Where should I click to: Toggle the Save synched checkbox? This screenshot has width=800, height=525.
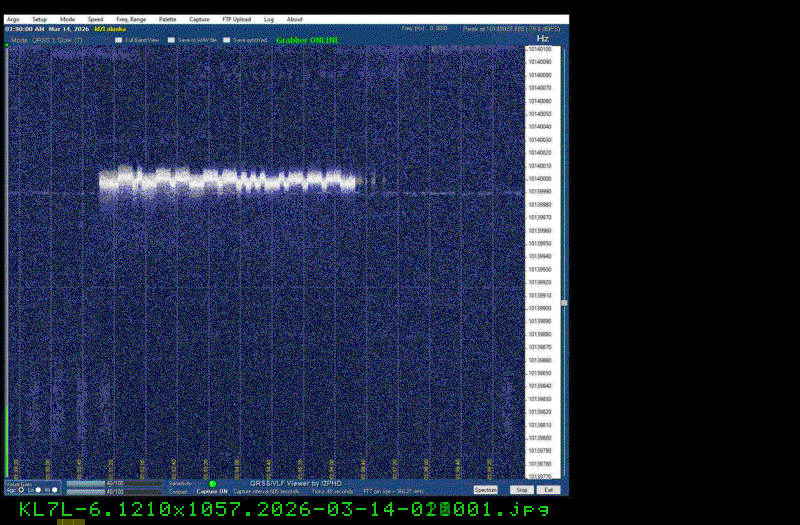click(x=226, y=40)
